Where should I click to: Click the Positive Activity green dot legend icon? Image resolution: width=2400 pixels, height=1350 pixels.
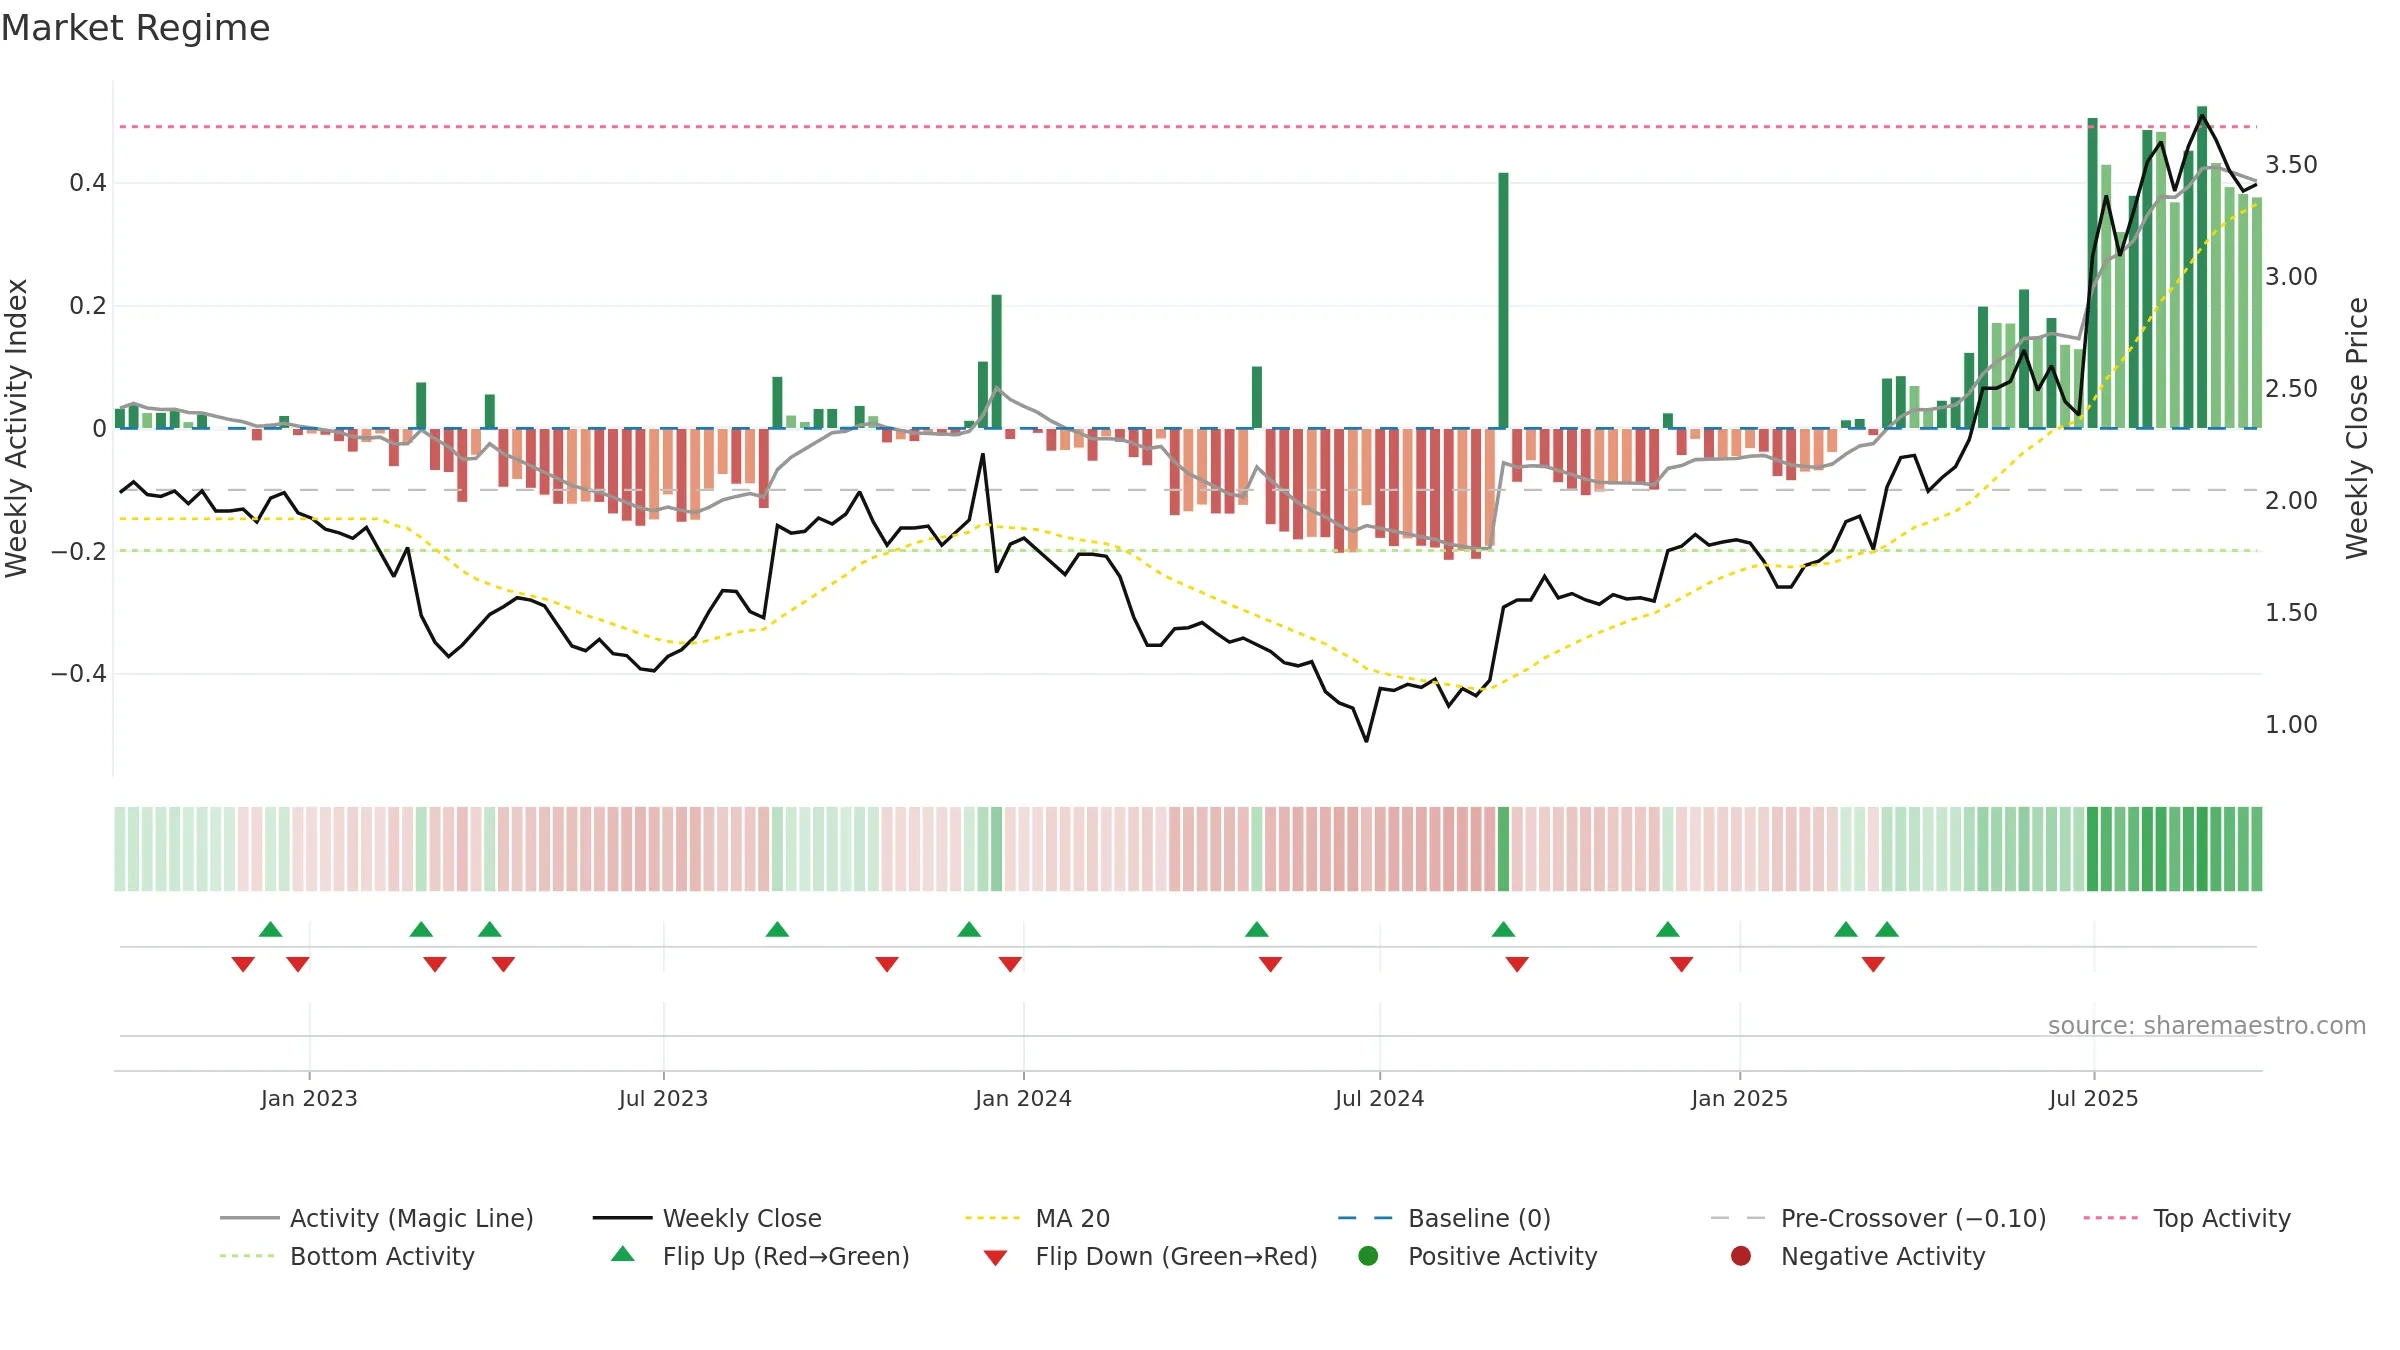coord(1368,1255)
